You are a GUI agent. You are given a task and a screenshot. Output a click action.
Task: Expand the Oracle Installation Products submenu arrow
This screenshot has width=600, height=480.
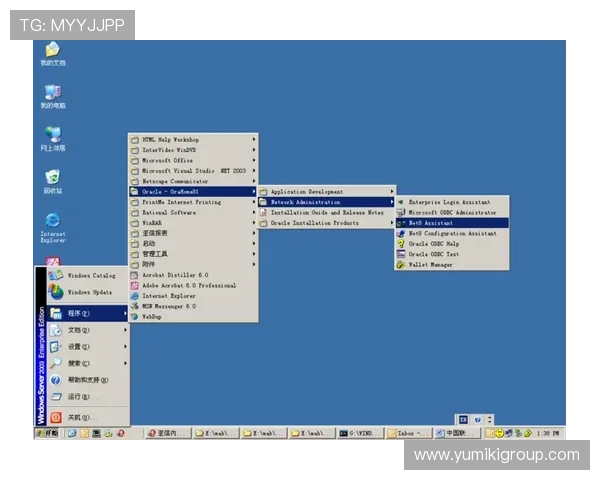point(391,223)
